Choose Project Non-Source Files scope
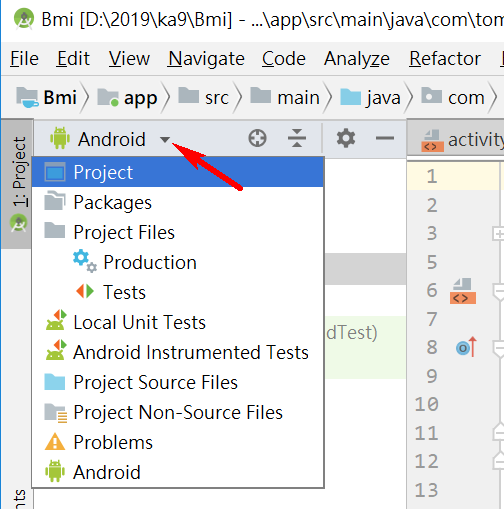 [x=178, y=412]
